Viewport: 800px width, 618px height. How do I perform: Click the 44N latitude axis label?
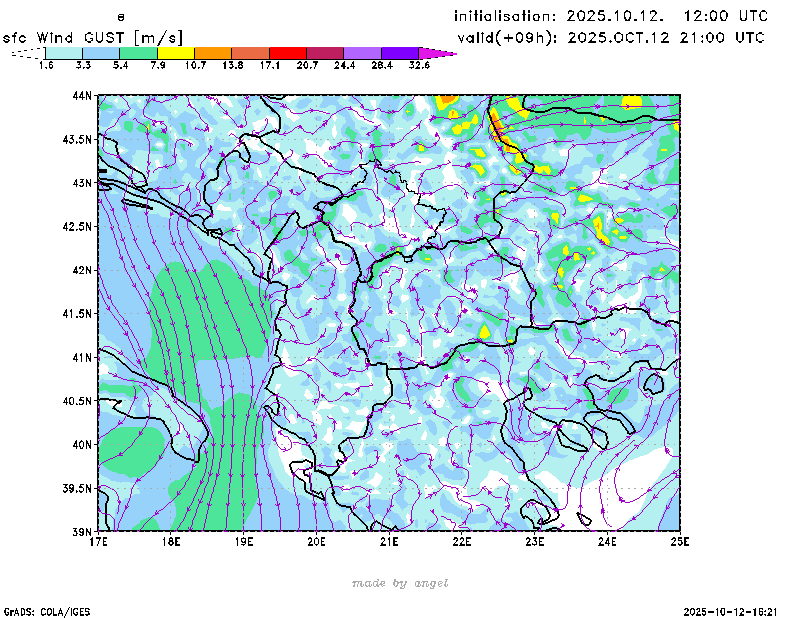82,96
